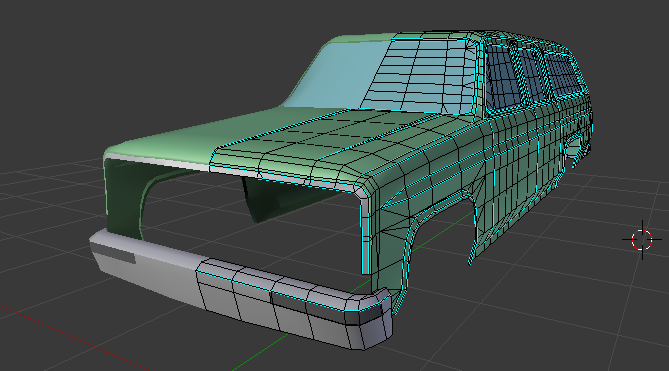This screenshot has width=669, height=371.
Task: Select the rearmost side window glass
Action: point(563,76)
